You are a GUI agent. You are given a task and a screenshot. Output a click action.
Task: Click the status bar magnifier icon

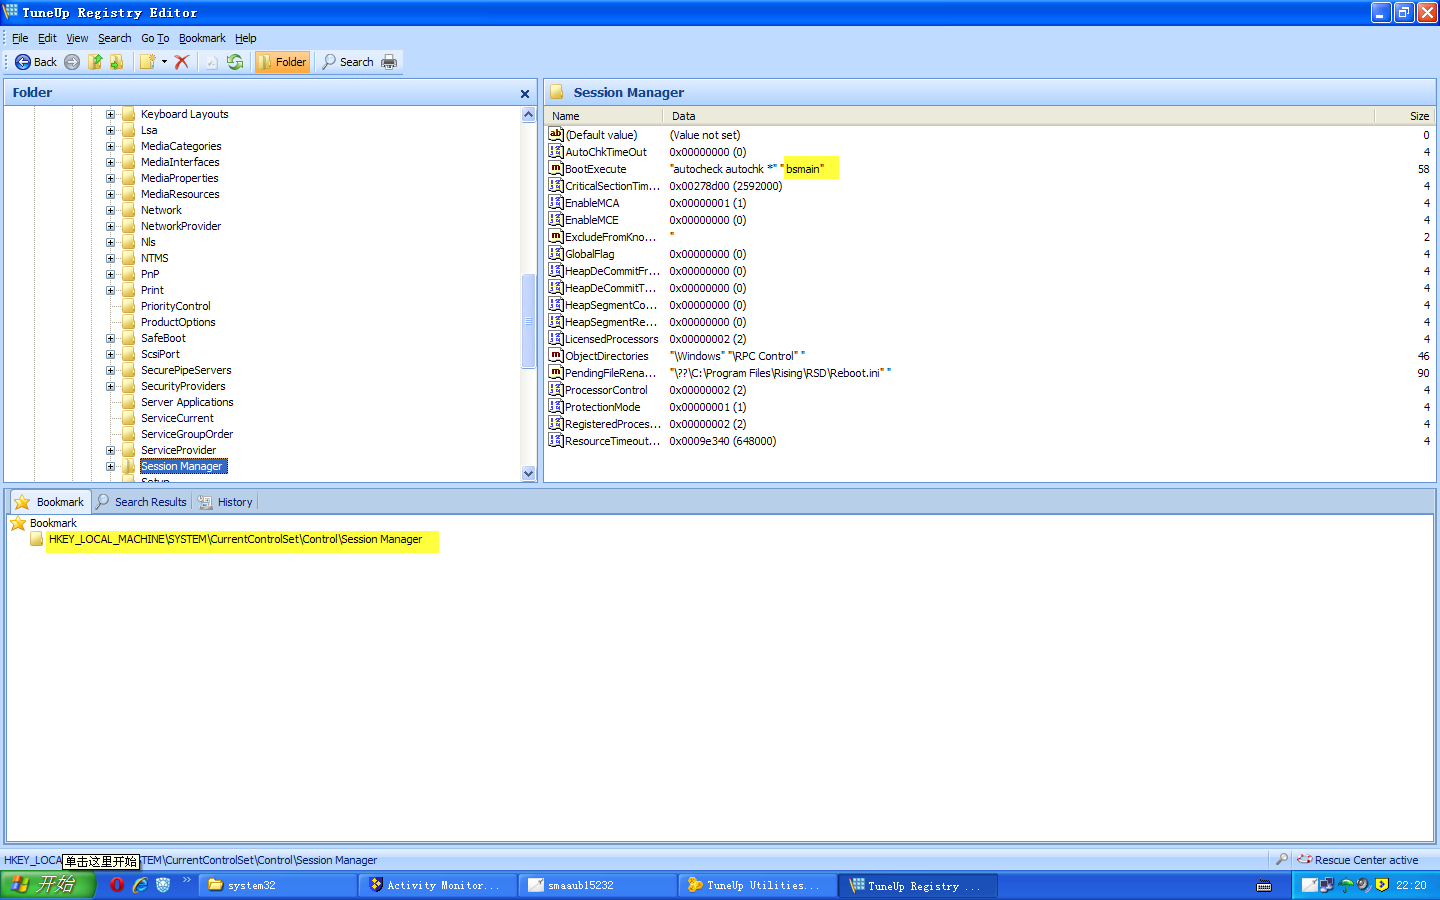[x=1281, y=859]
